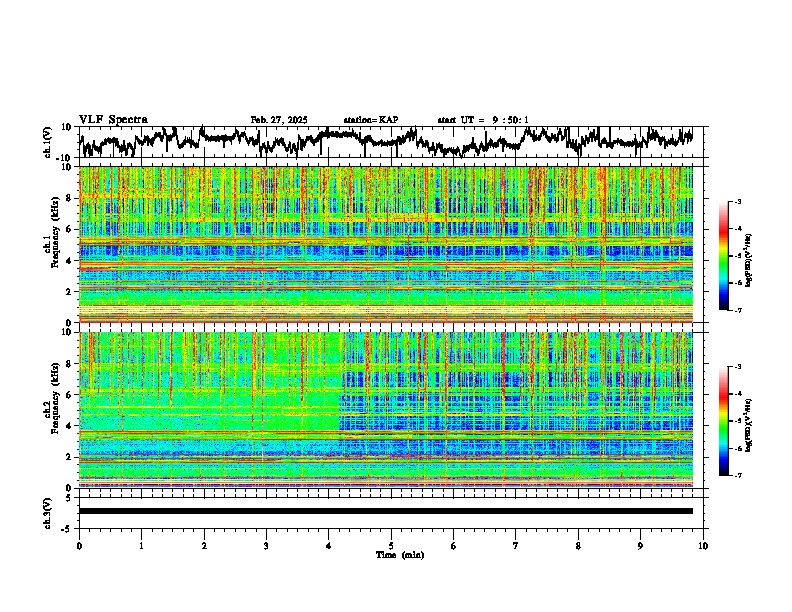
Task: Click the "-3" label on ch.1 colorbar
Action: [x=737, y=201]
